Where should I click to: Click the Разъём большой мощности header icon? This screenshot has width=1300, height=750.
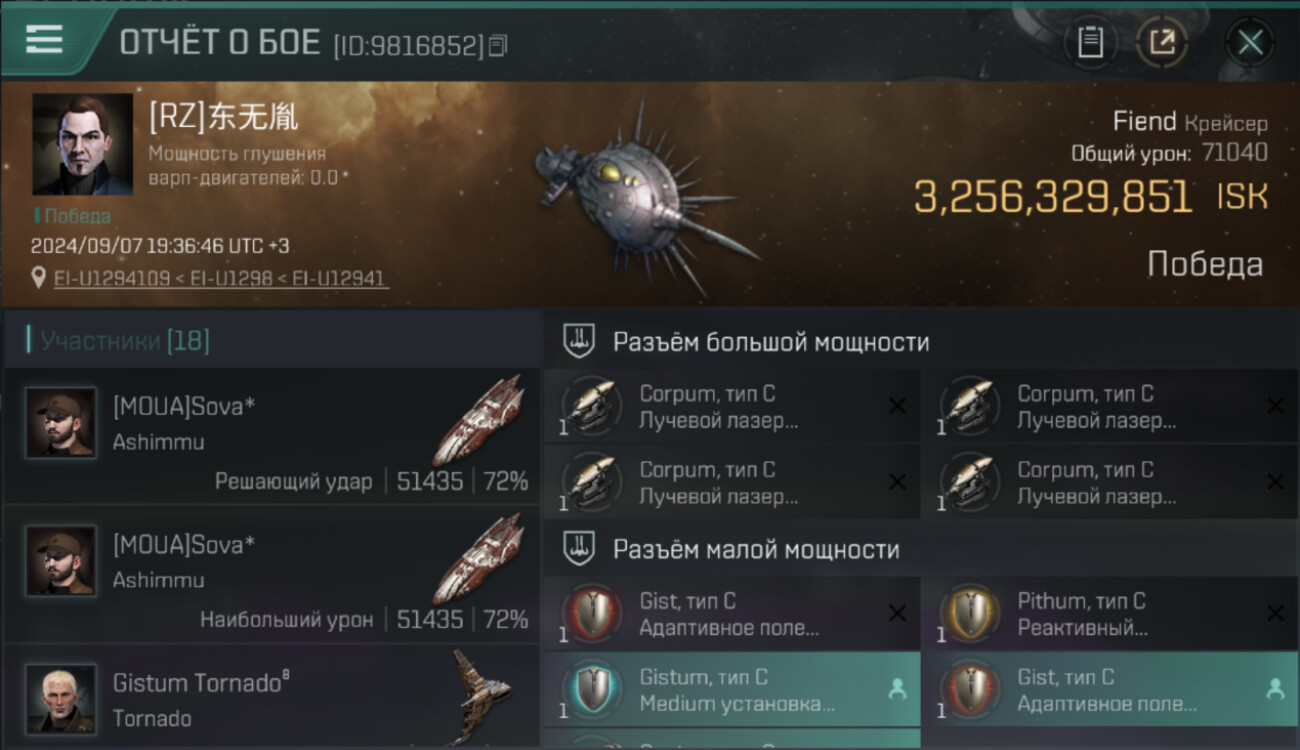click(577, 341)
